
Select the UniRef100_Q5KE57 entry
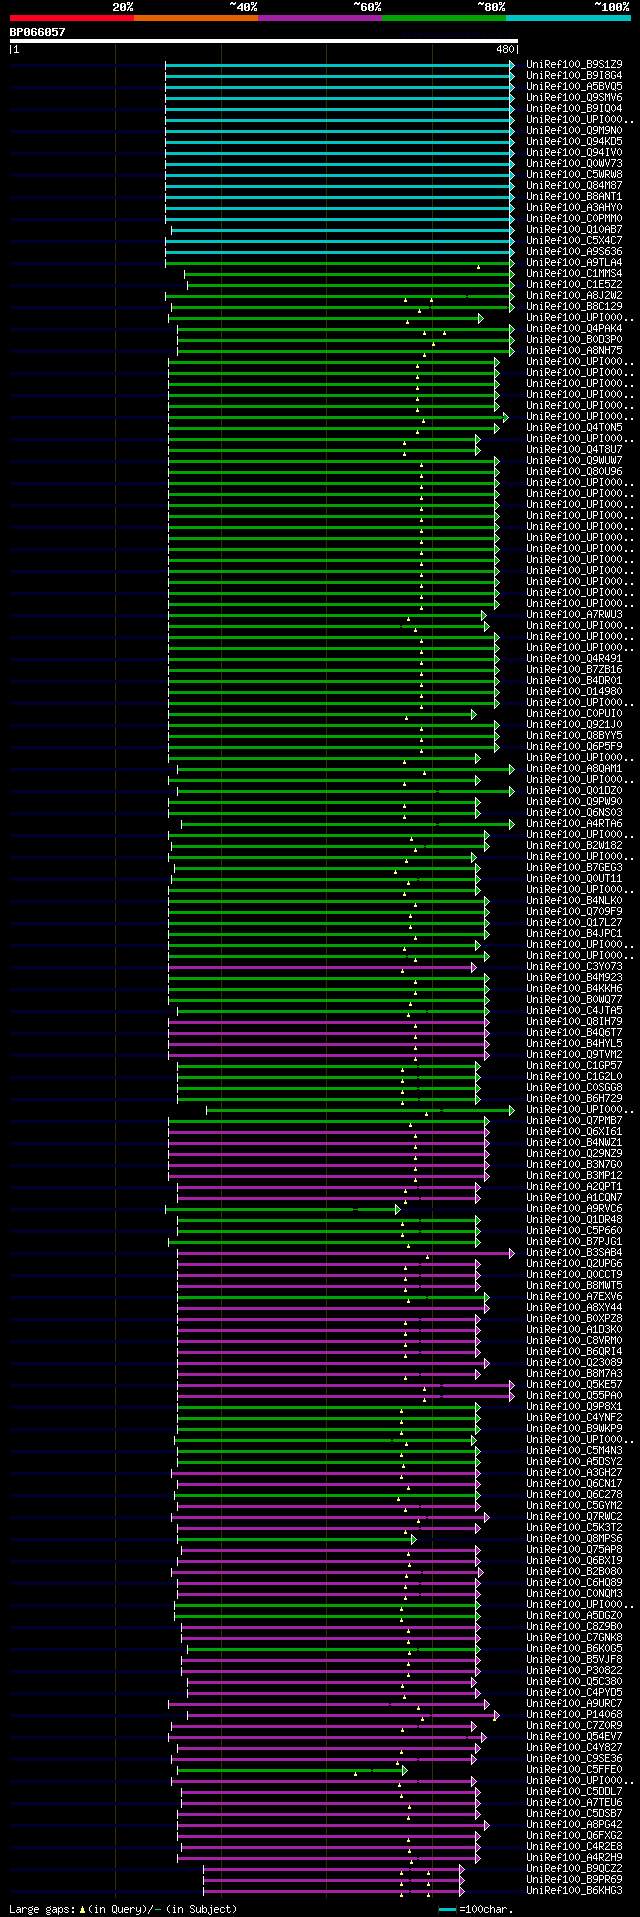574,1384
